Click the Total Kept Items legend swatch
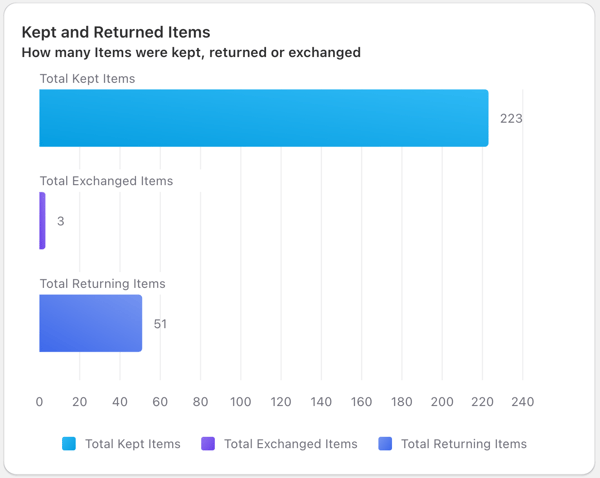The width and height of the screenshot is (600, 478). coord(69,444)
